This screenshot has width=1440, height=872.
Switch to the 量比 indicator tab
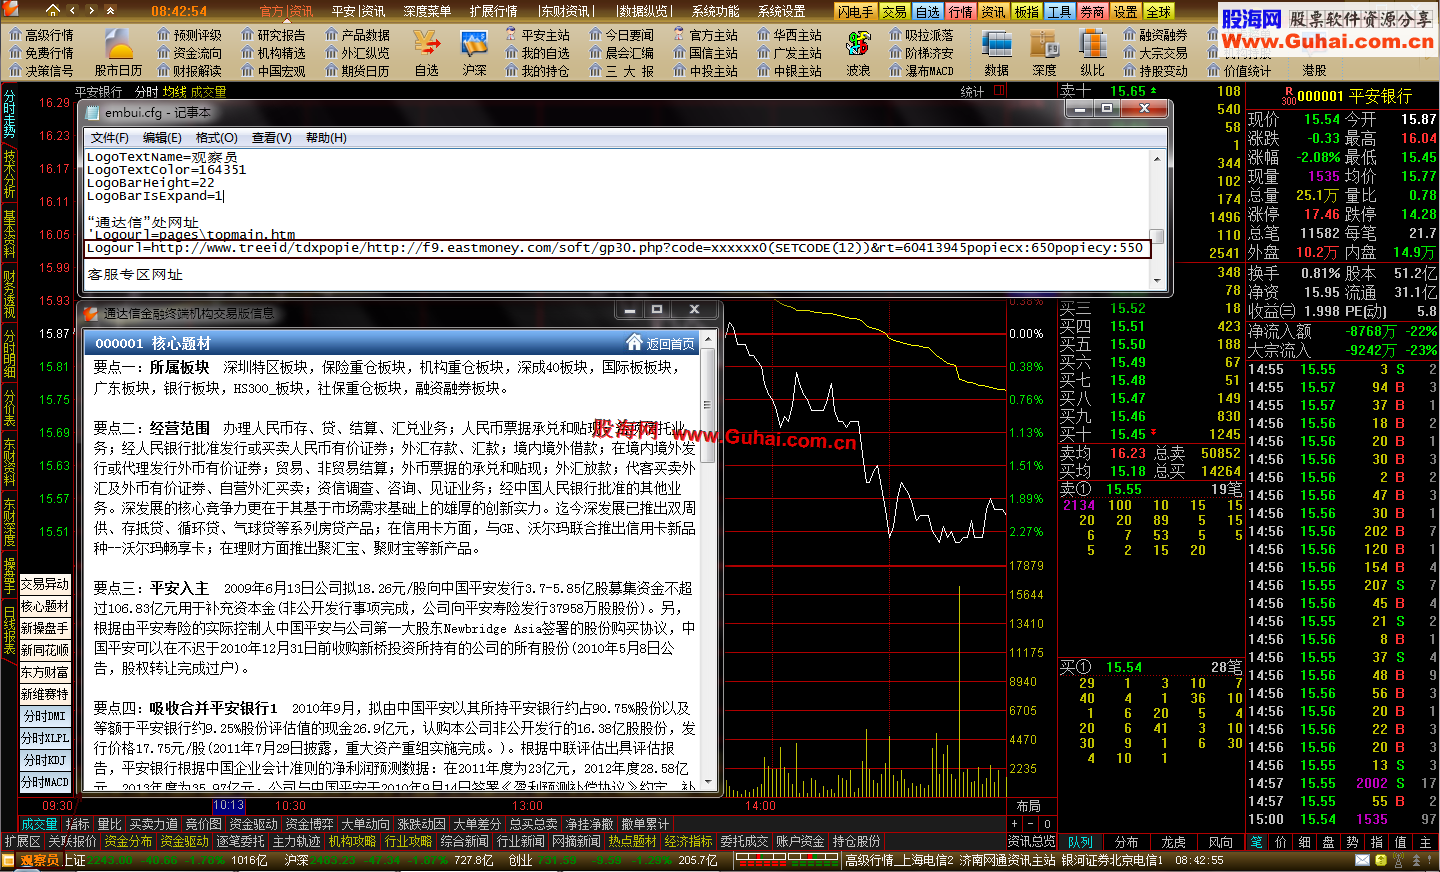[109, 824]
